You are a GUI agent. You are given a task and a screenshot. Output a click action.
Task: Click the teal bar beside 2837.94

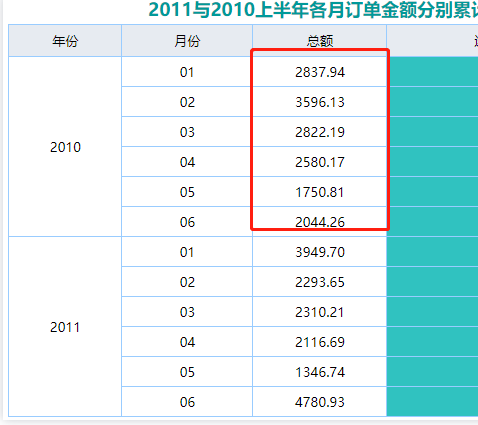[432, 72]
